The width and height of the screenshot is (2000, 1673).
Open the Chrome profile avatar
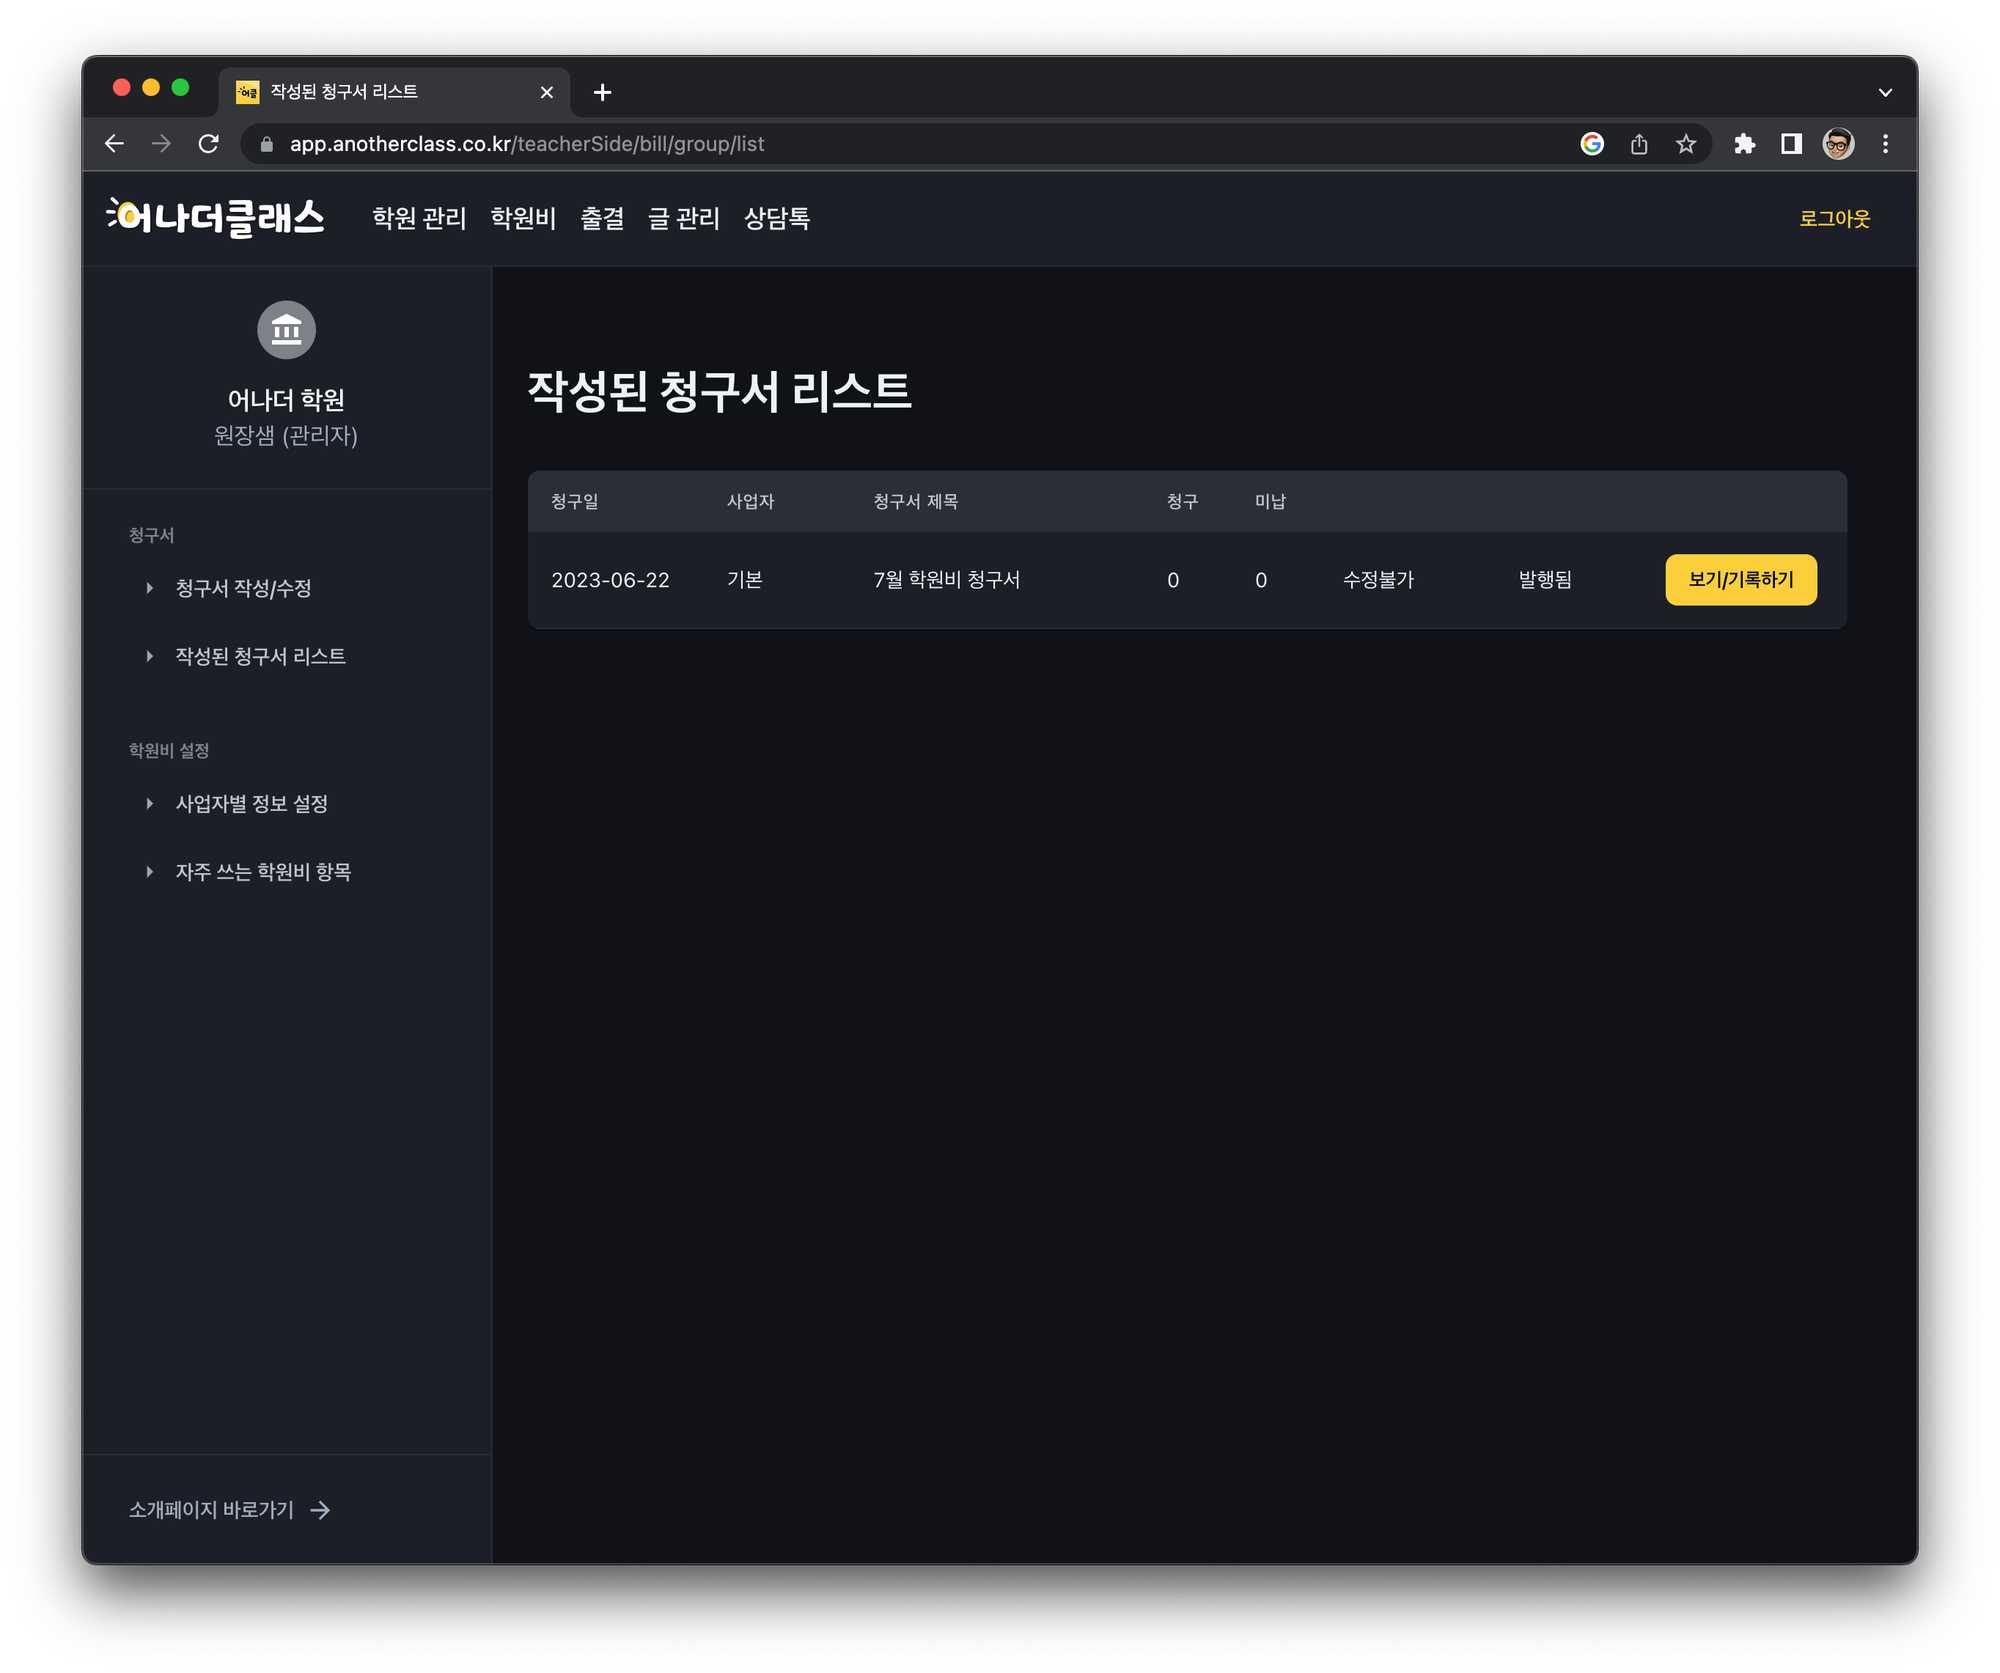pos(1838,144)
